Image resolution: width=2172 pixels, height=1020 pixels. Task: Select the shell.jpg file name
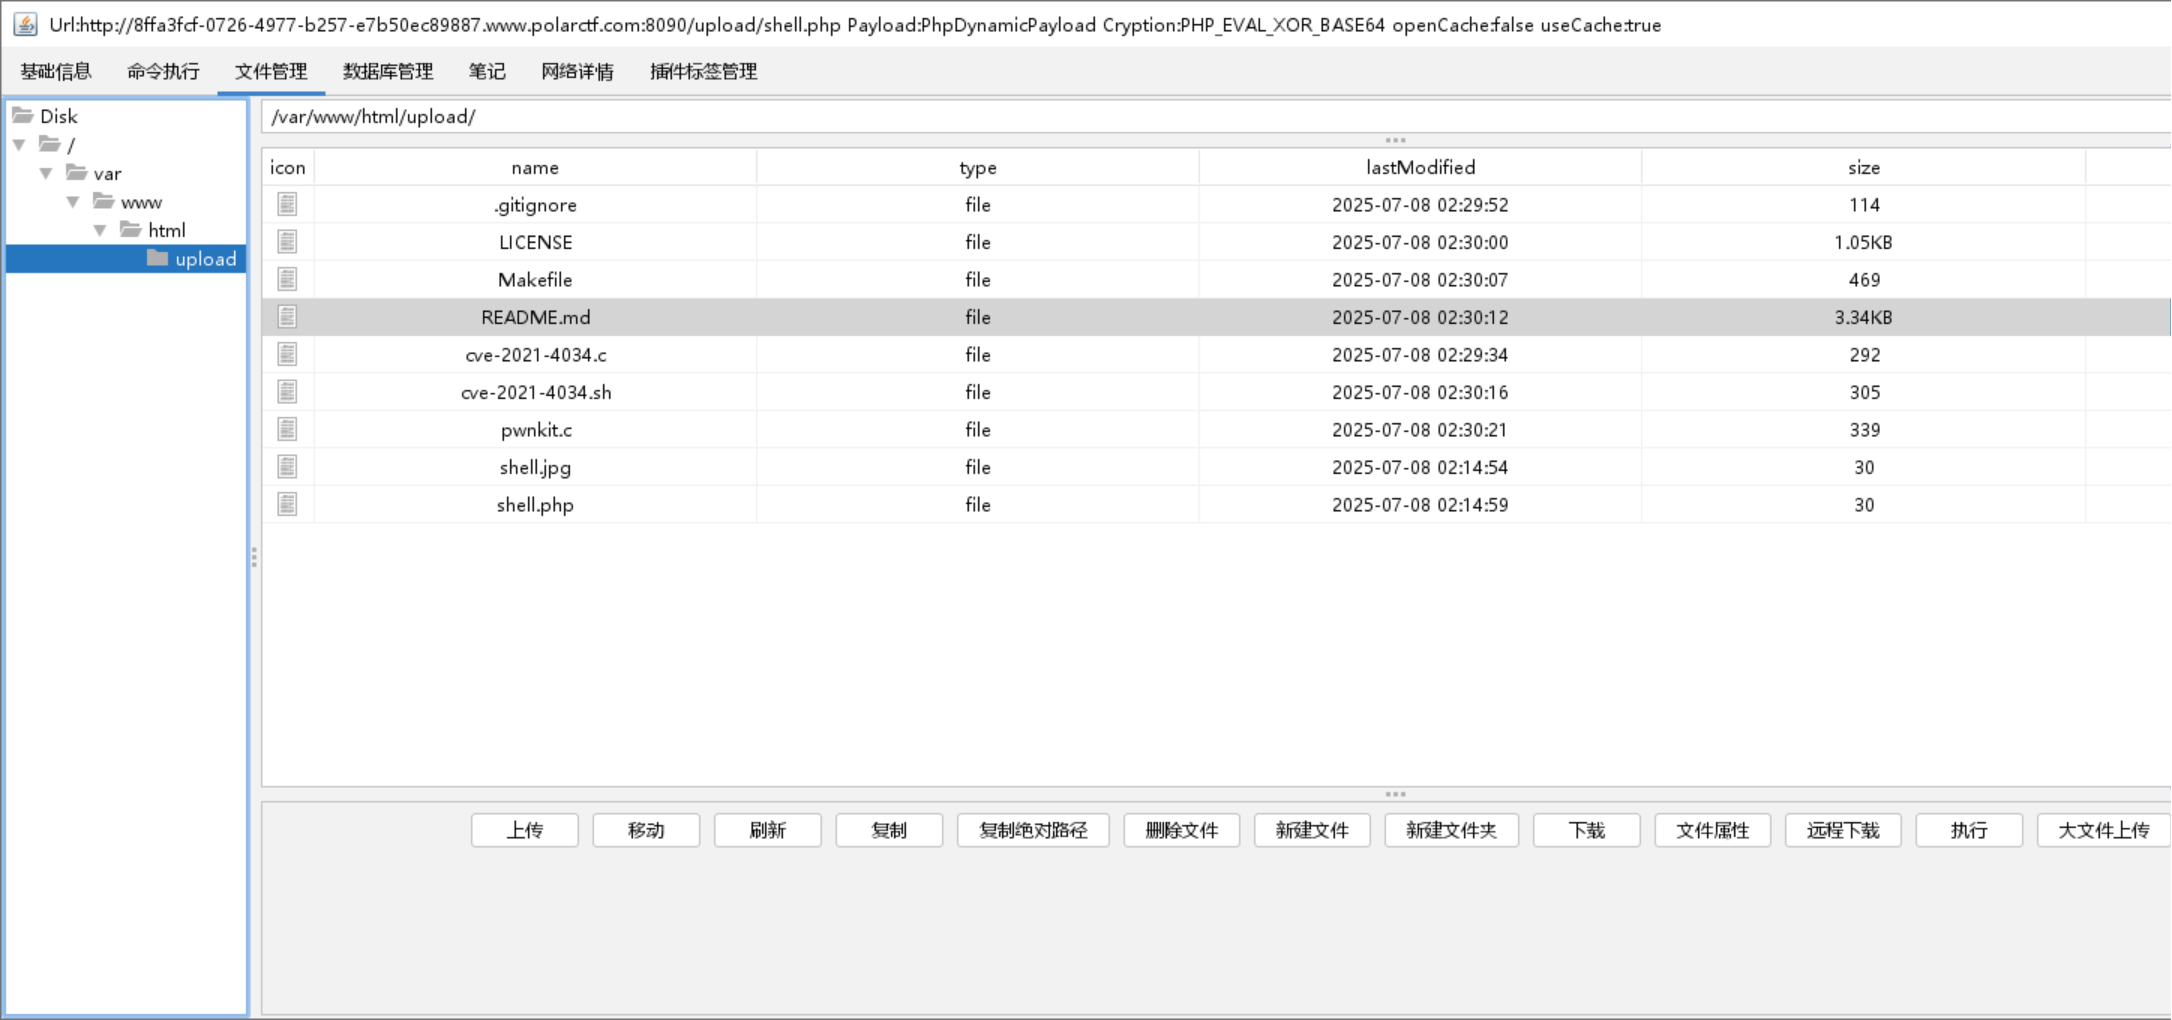pos(535,467)
